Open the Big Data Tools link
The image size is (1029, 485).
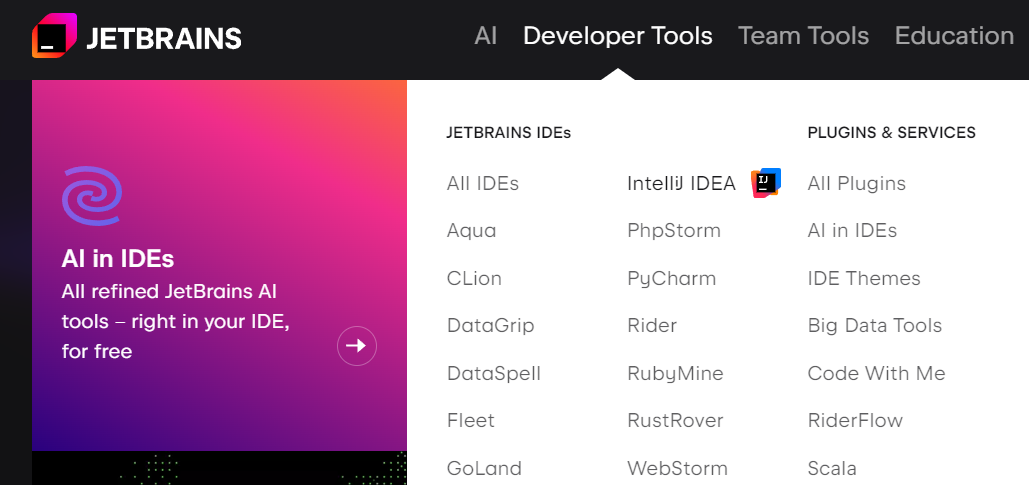(875, 326)
